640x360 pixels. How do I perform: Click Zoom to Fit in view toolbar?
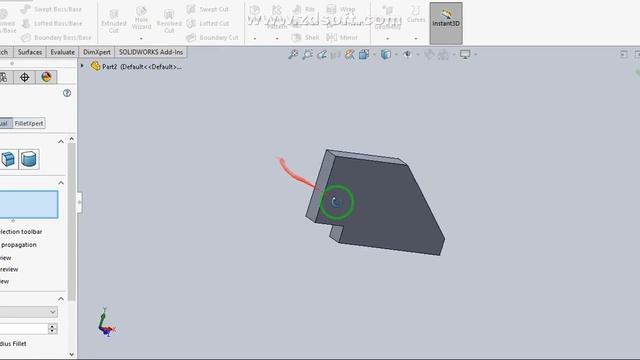[x=293, y=54]
